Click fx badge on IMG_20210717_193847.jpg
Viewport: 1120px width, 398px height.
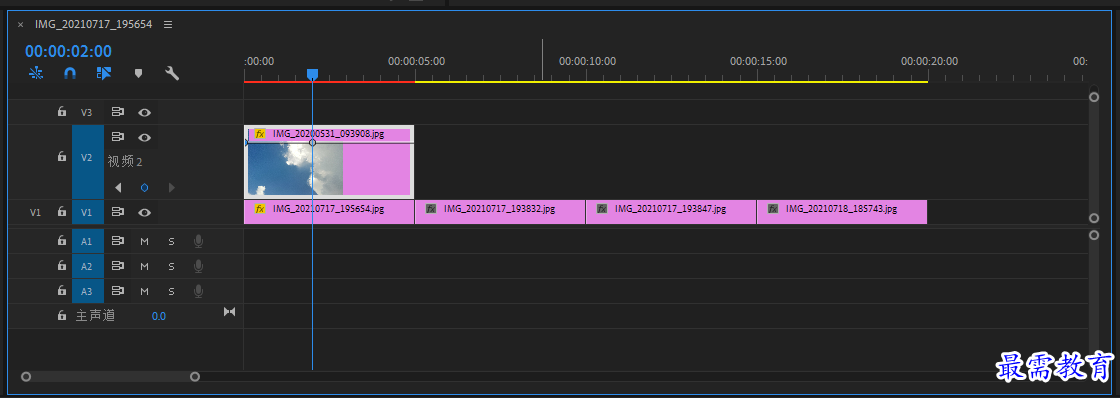coord(602,209)
